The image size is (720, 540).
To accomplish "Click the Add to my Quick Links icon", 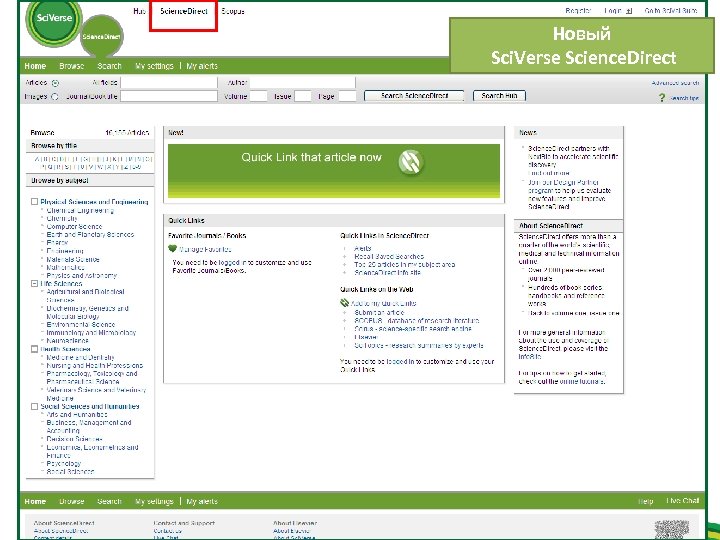I will pos(344,303).
